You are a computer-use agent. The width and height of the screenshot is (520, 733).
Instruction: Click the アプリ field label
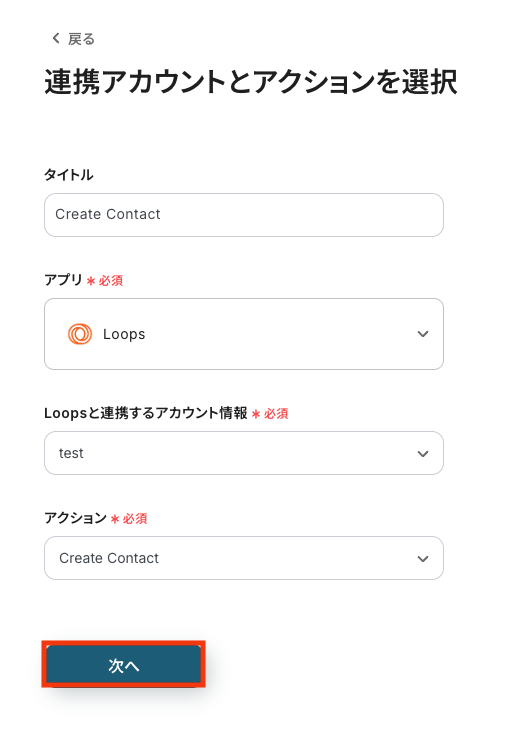pos(63,280)
